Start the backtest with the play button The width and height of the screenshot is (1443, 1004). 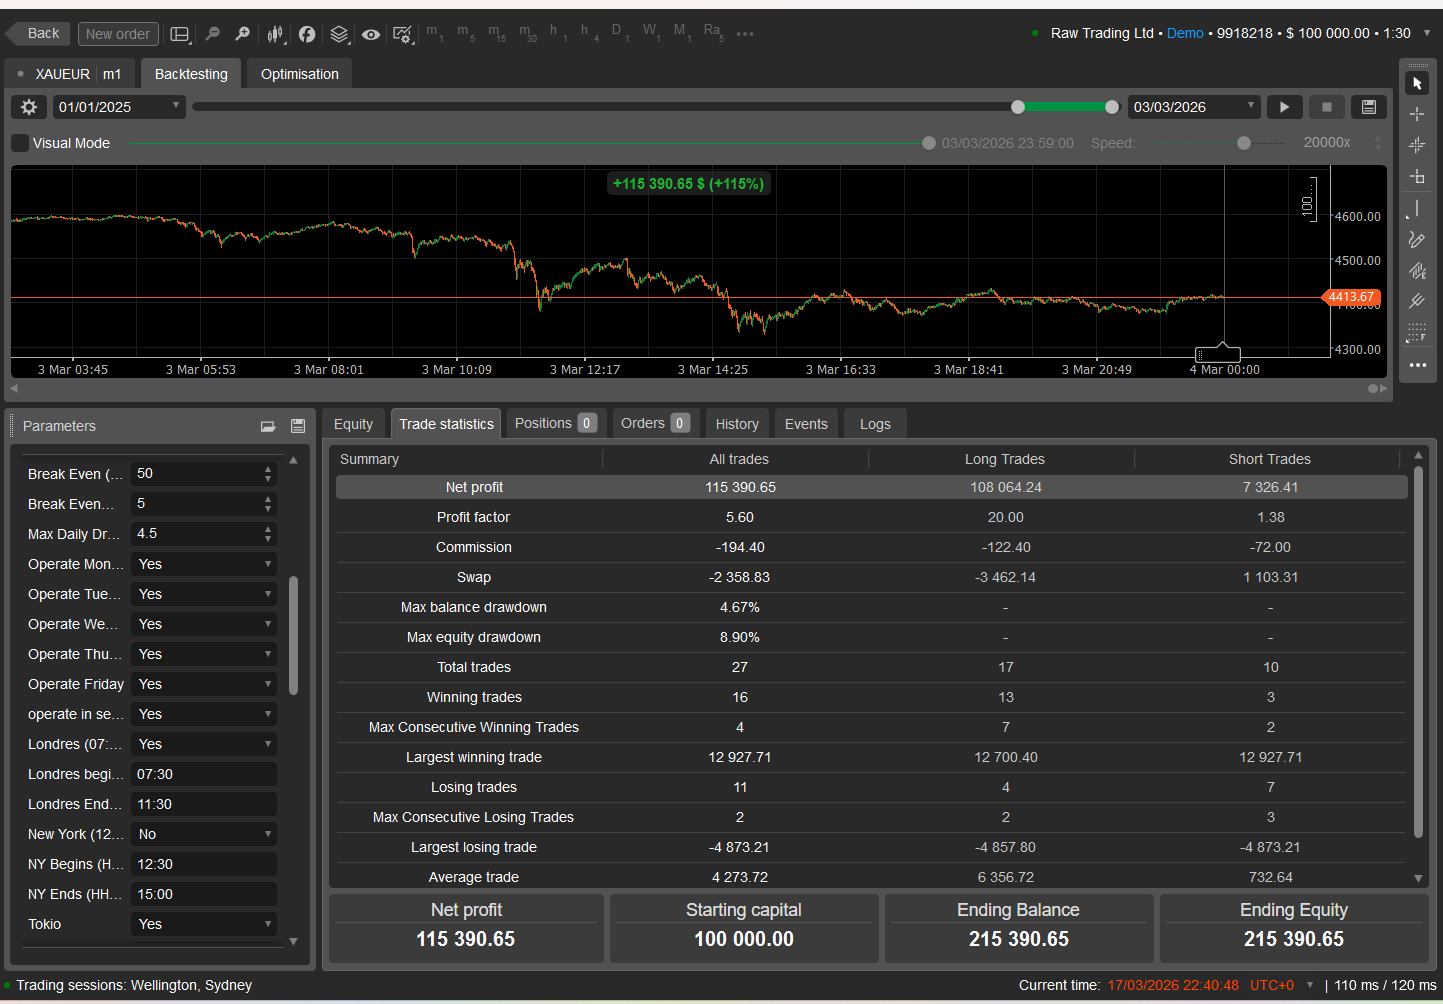(1285, 107)
